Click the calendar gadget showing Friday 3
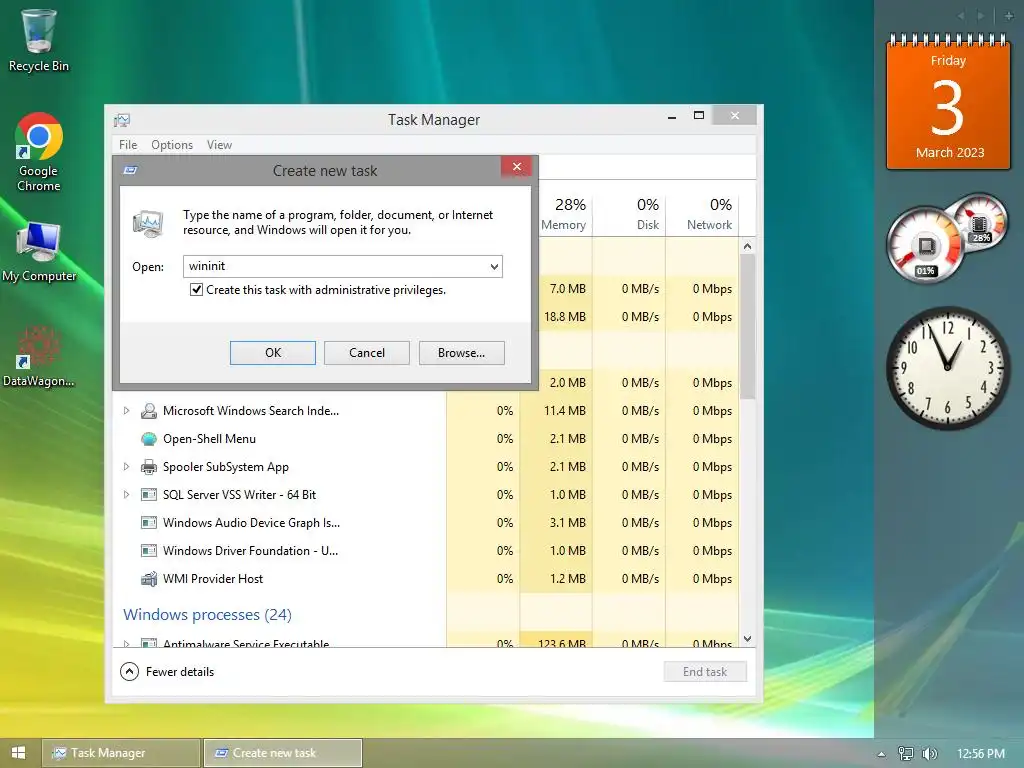The image size is (1024, 768). [948, 101]
